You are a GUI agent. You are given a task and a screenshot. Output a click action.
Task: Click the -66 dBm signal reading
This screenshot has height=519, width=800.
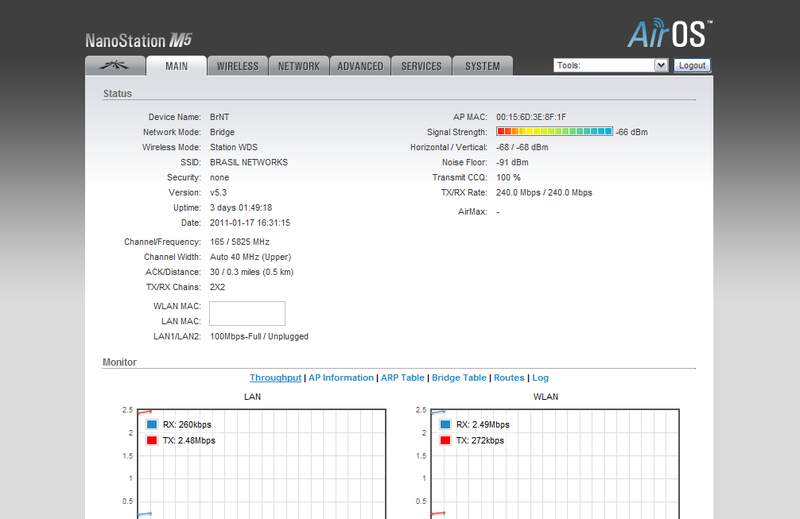(x=632, y=132)
